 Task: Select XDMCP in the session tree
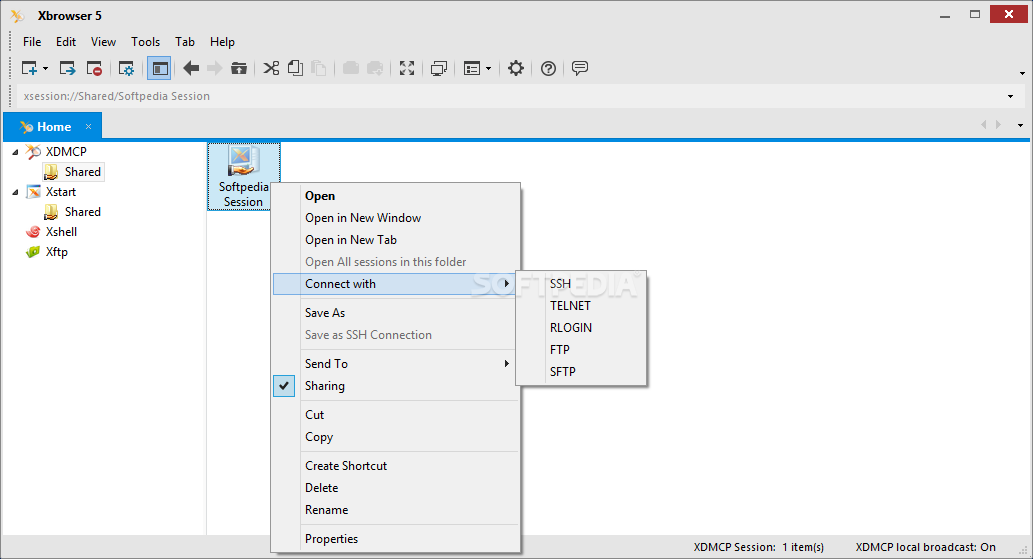coord(66,151)
